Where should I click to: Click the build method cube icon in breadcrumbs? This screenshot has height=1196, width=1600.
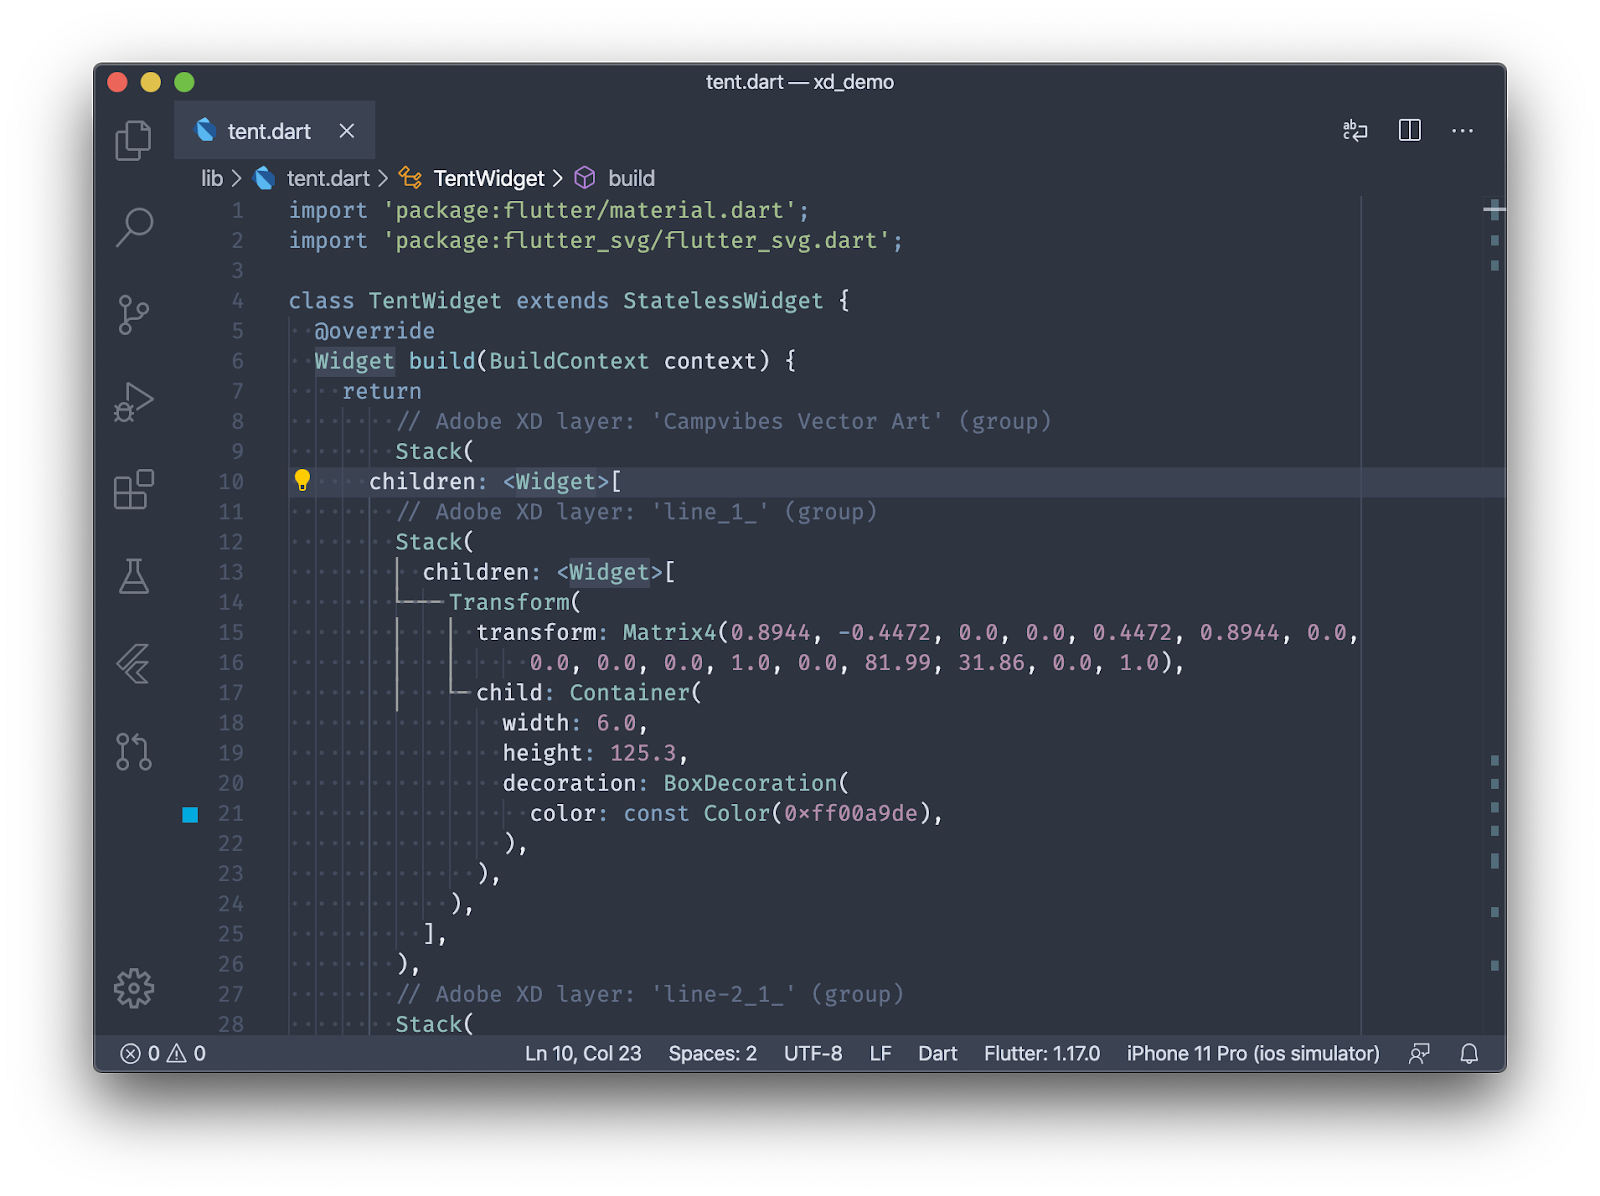(585, 178)
